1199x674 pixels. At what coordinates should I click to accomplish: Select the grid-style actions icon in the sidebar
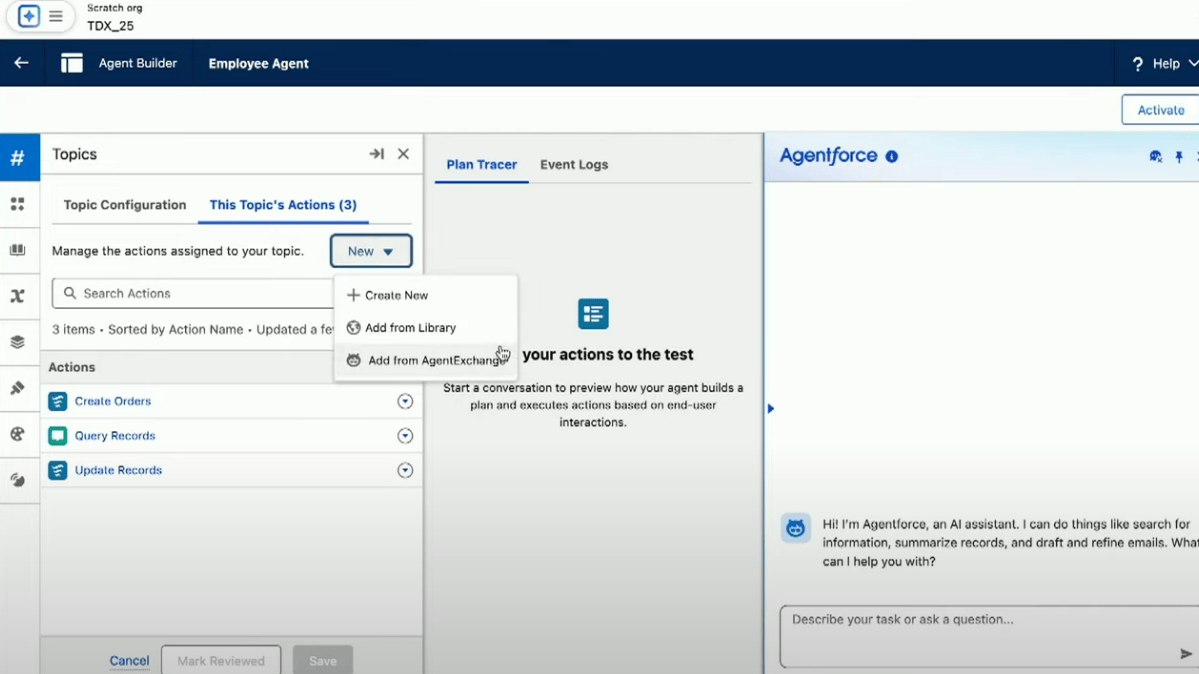pos(20,205)
